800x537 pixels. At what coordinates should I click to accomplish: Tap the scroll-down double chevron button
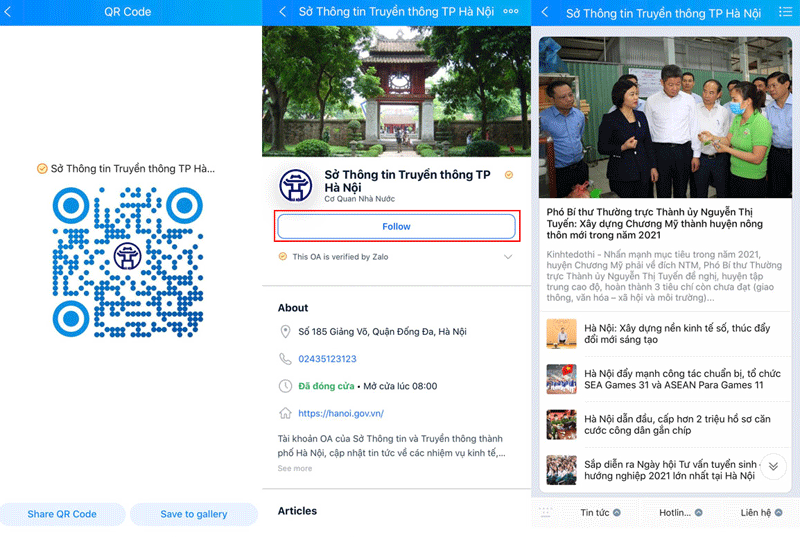[773, 466]
